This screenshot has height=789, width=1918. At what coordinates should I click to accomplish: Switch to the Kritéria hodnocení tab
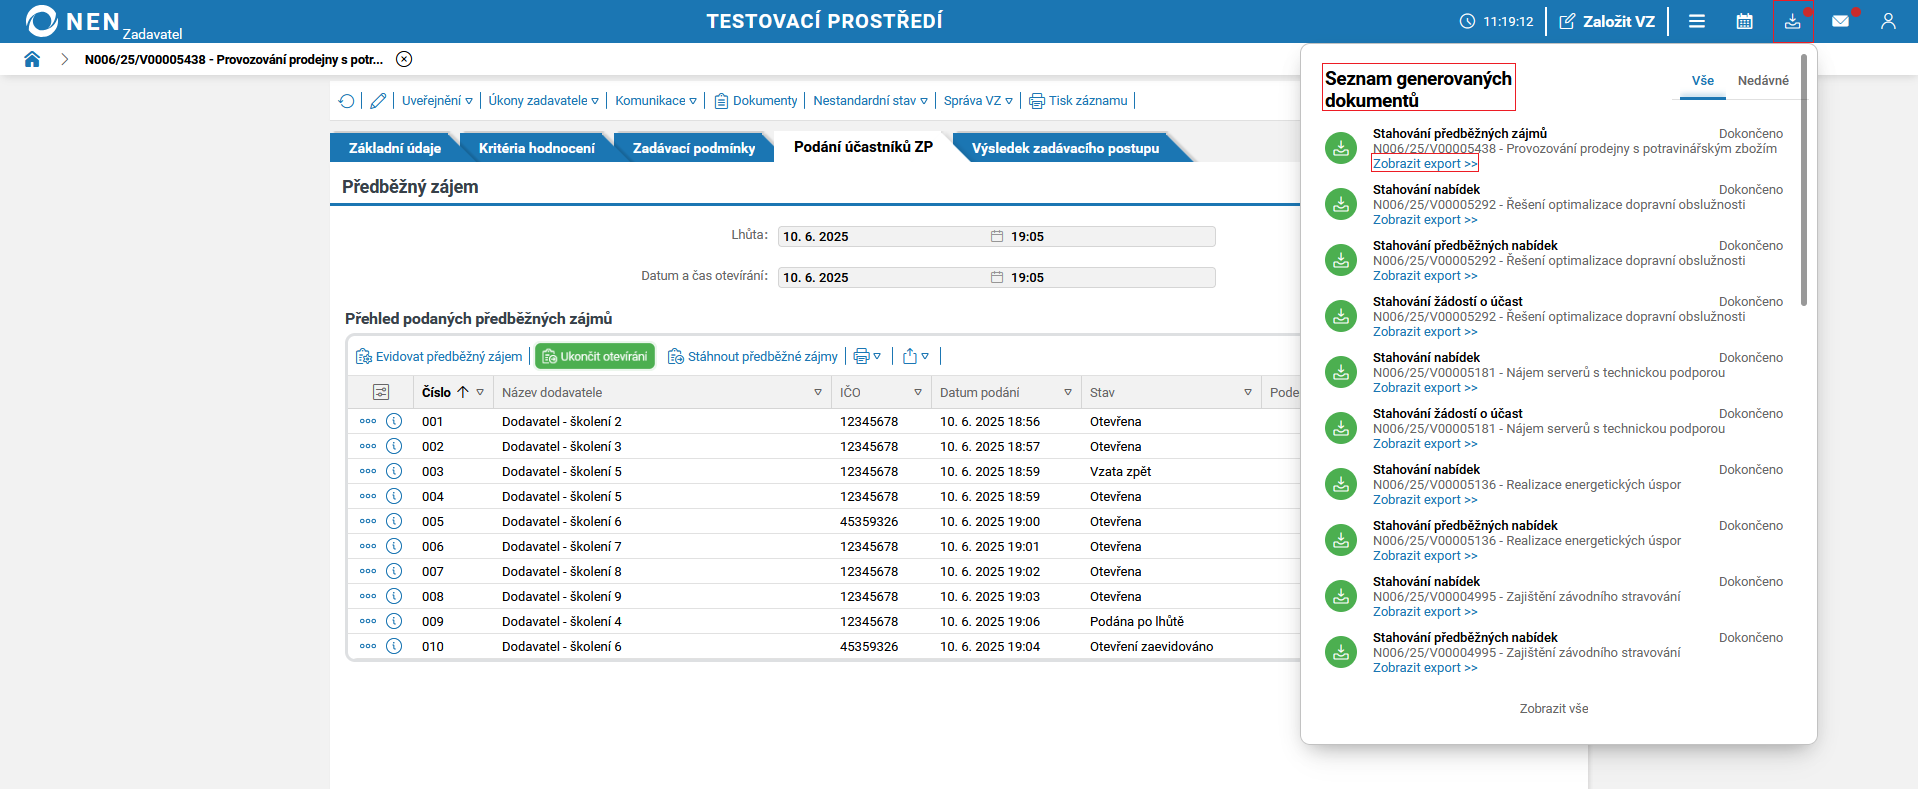coord(536,148)
